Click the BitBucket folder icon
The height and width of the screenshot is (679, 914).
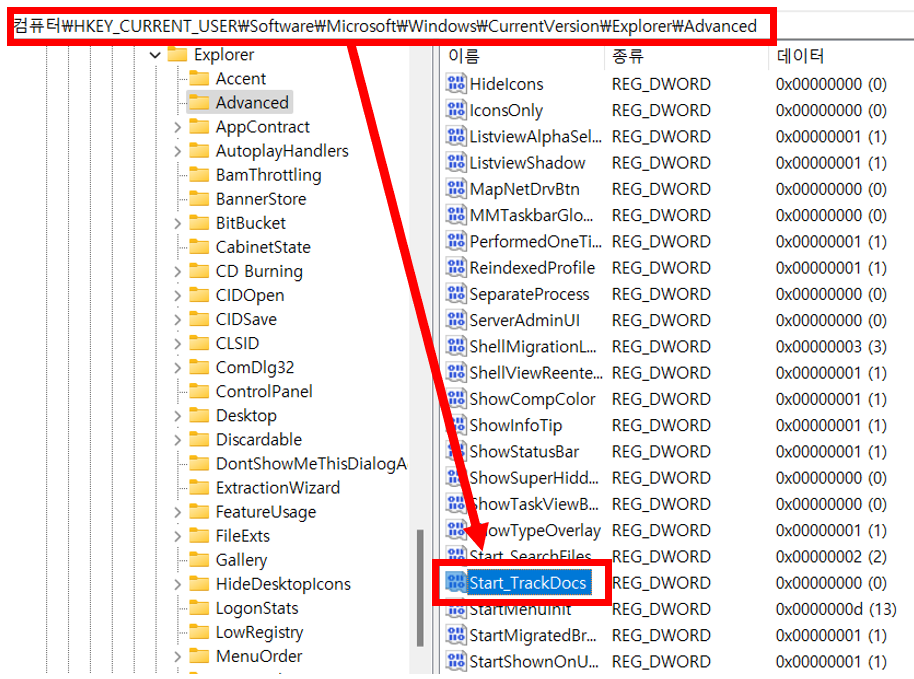point(199,223)
